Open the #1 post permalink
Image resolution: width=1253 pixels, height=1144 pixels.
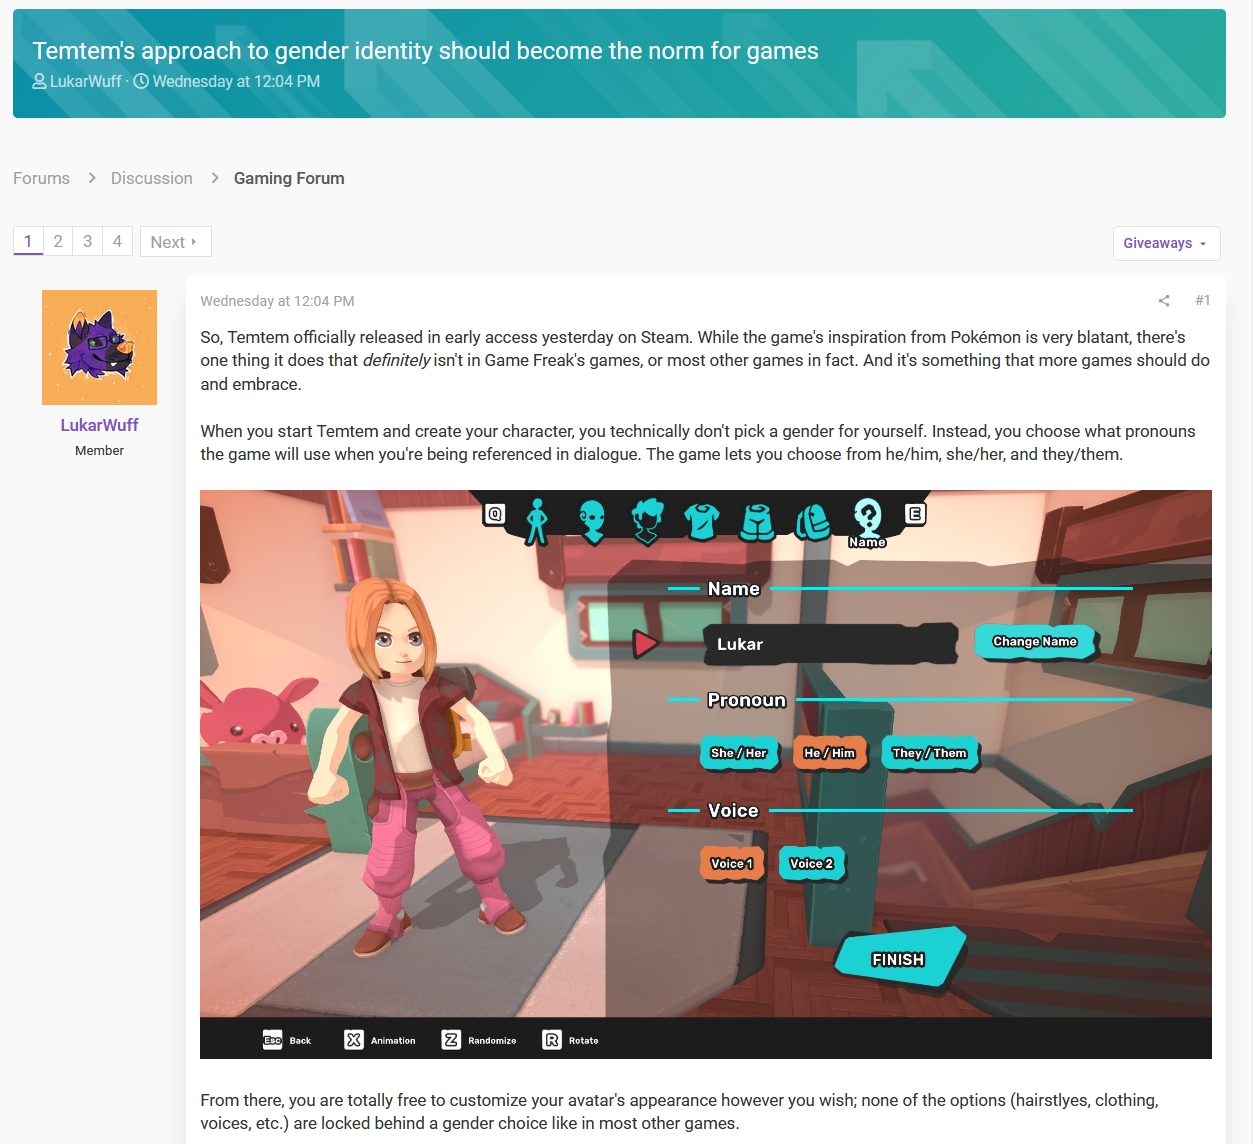click(1203, 300)
